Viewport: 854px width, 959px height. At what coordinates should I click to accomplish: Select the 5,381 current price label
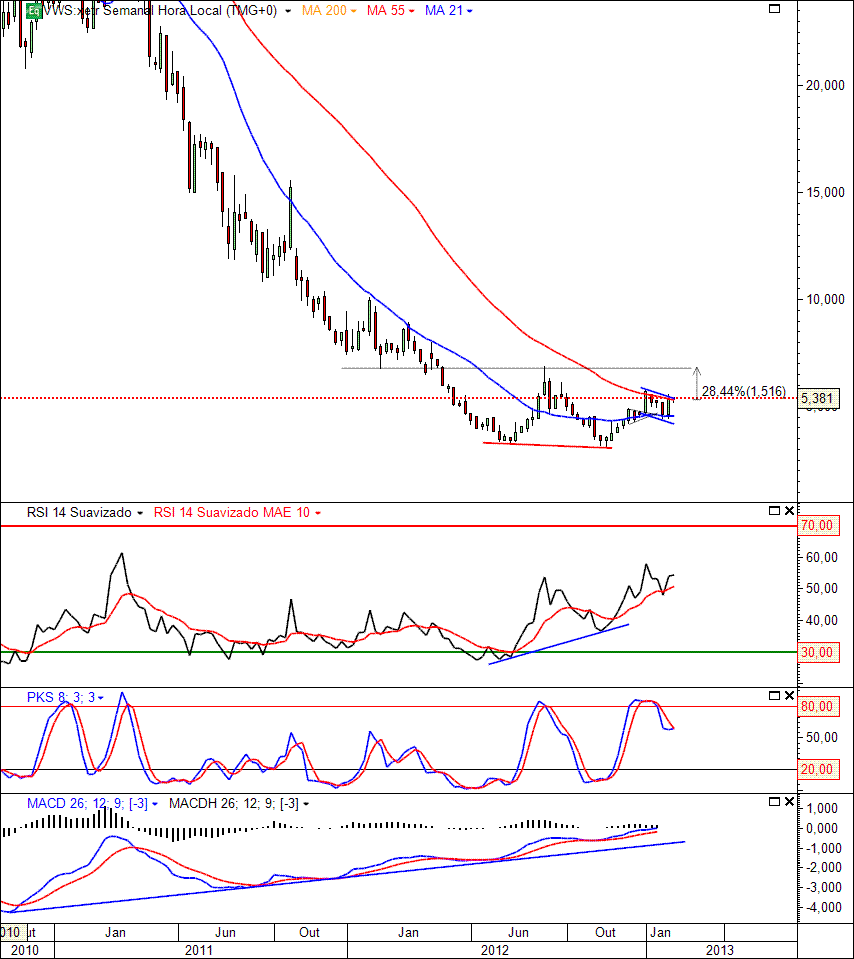tap(817, 399)
